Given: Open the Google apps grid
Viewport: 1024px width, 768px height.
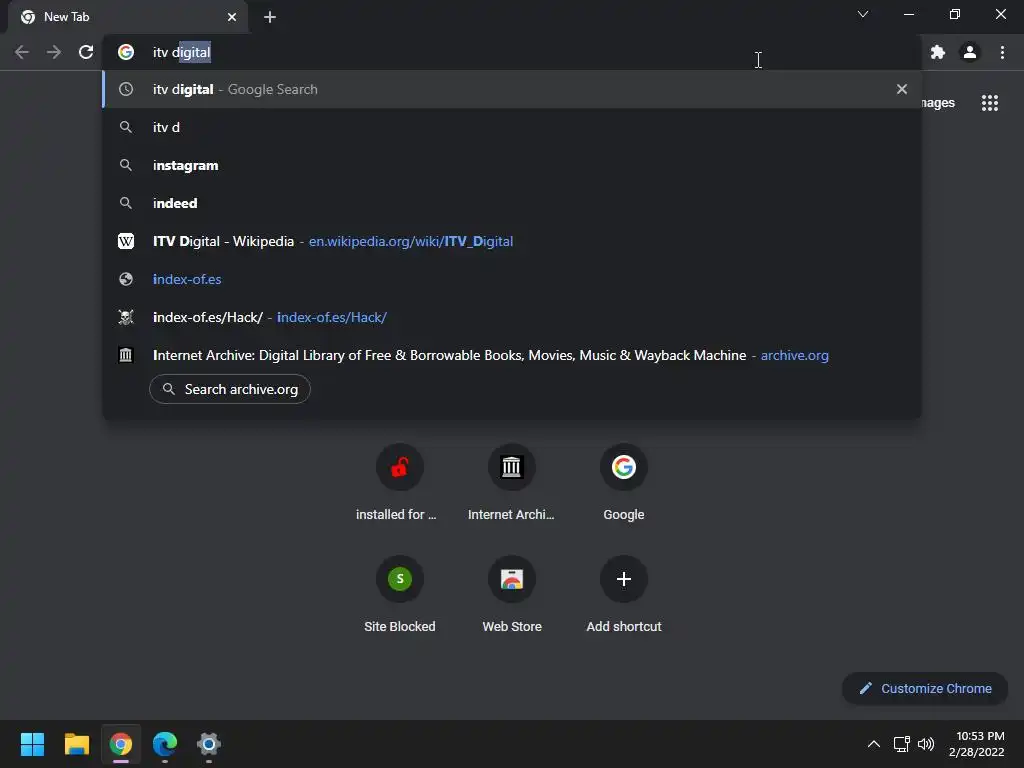Looking at the screenshot, I should pyautogui.click(x=990, y=103).
